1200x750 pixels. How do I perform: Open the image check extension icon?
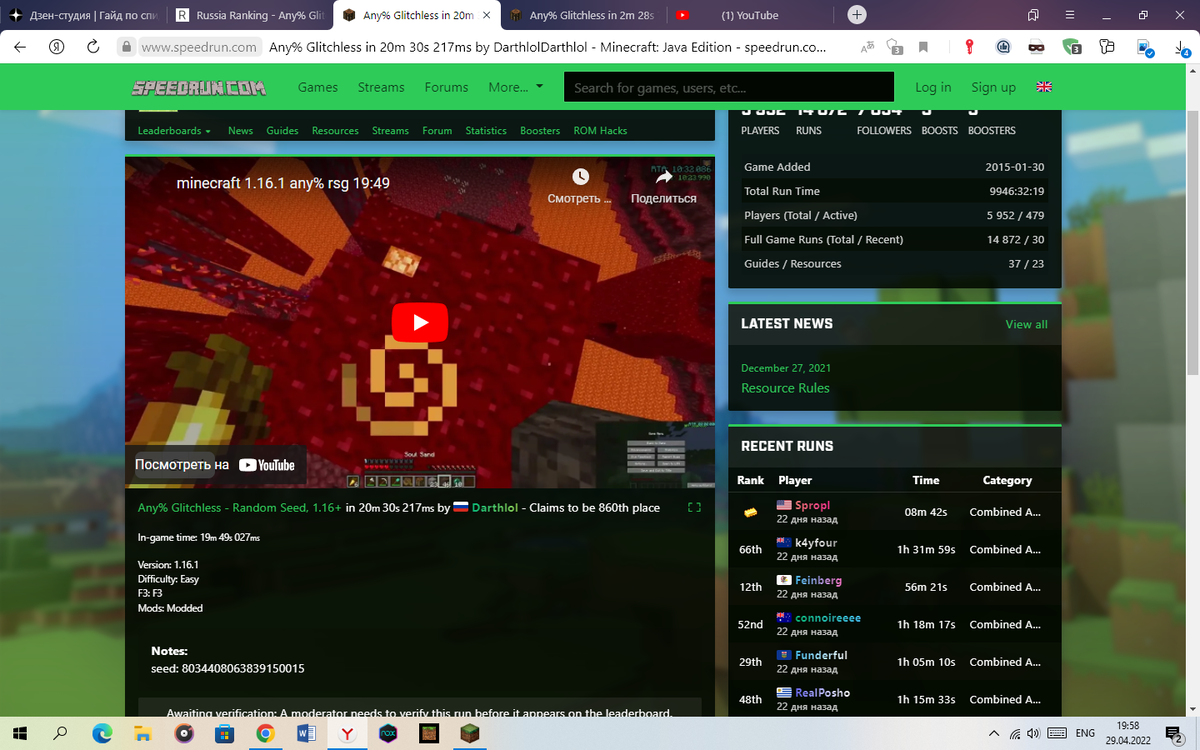pyautogui.click(x=1146, y=47)
